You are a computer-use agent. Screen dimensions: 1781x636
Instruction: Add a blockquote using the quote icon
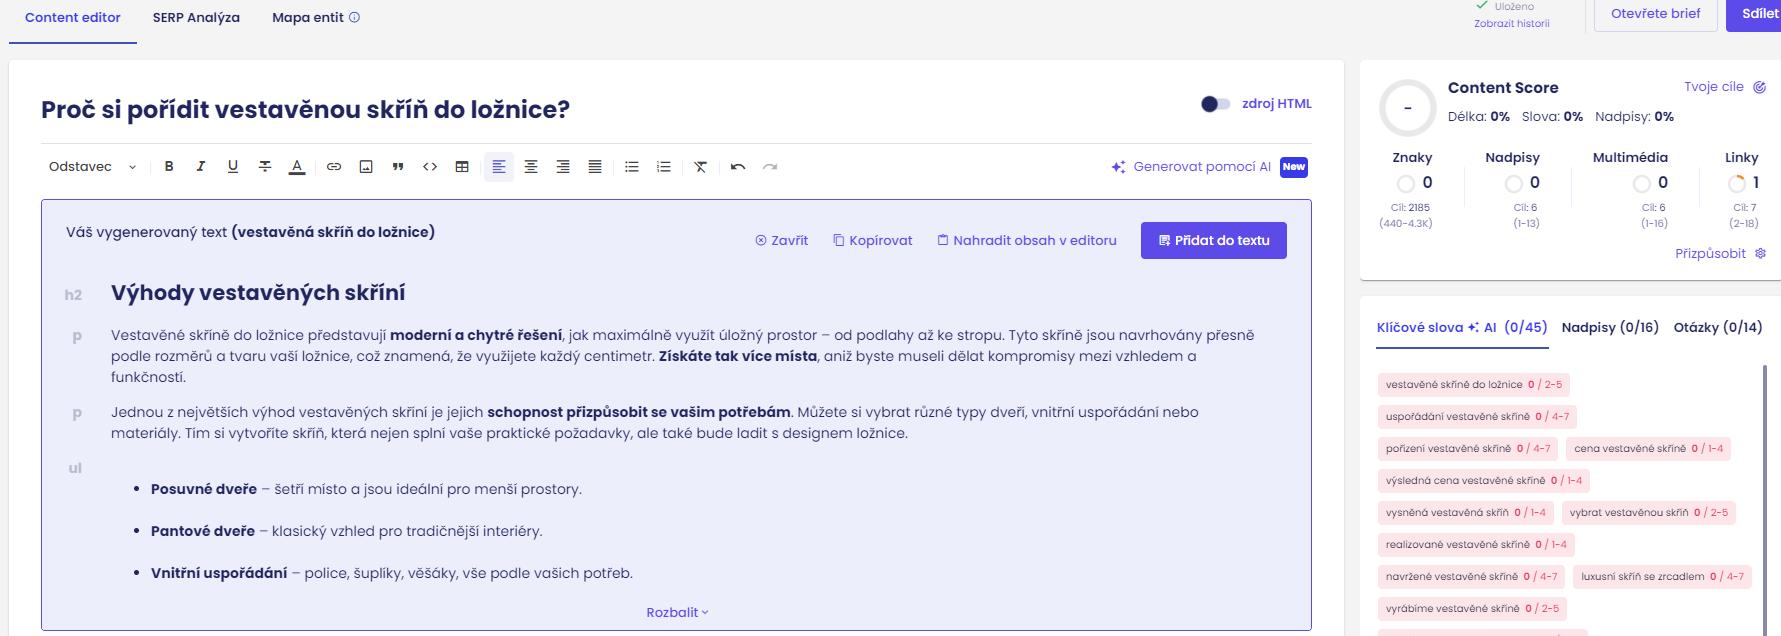[398, 167]
